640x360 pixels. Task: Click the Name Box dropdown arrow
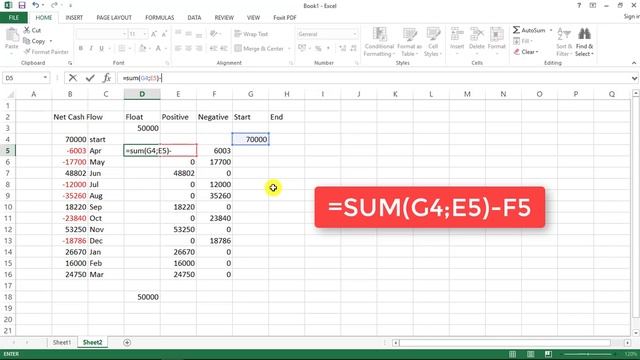click(45, 78)
